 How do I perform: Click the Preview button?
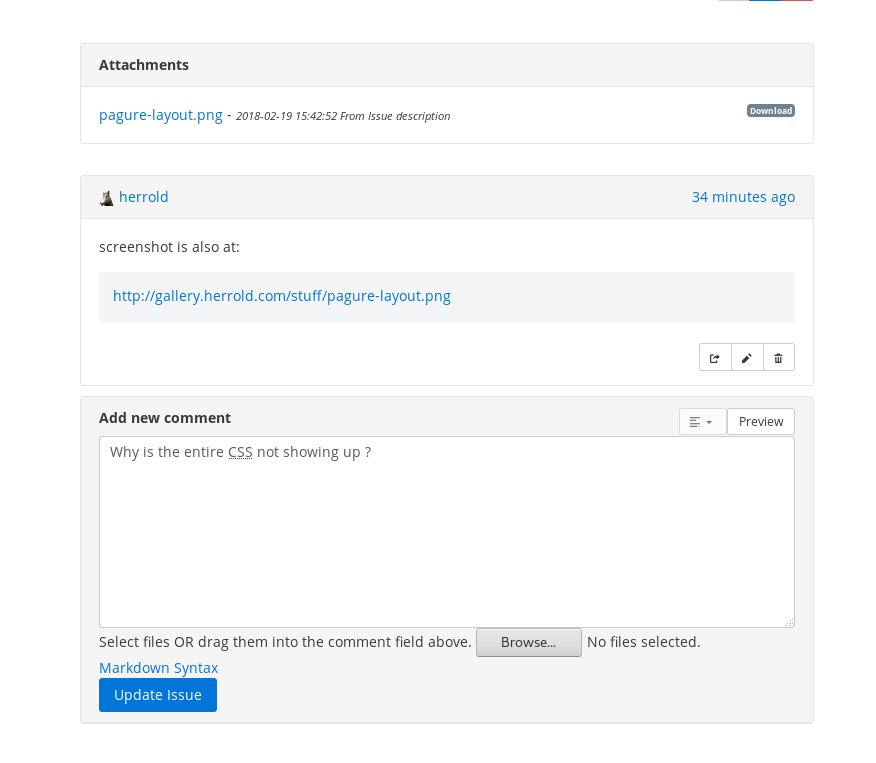[761, 422]
